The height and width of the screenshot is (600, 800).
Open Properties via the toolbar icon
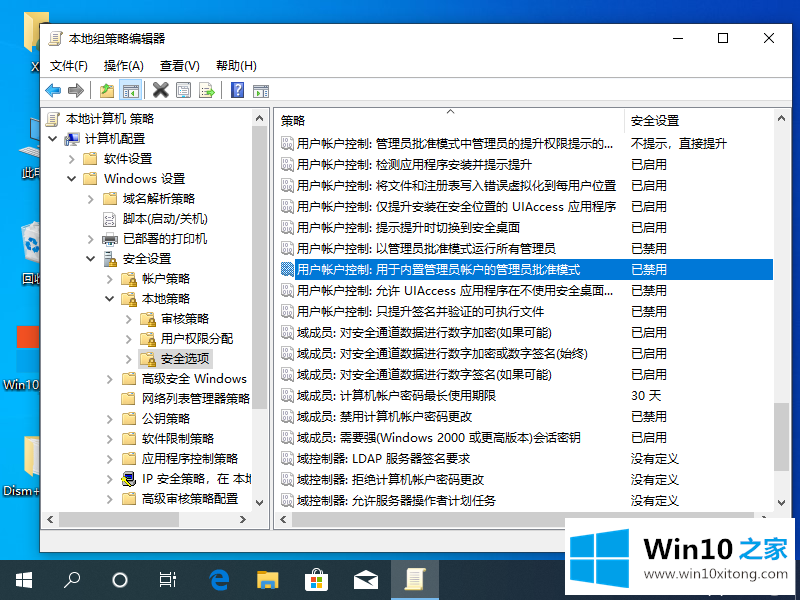click(x=184, y=91)
